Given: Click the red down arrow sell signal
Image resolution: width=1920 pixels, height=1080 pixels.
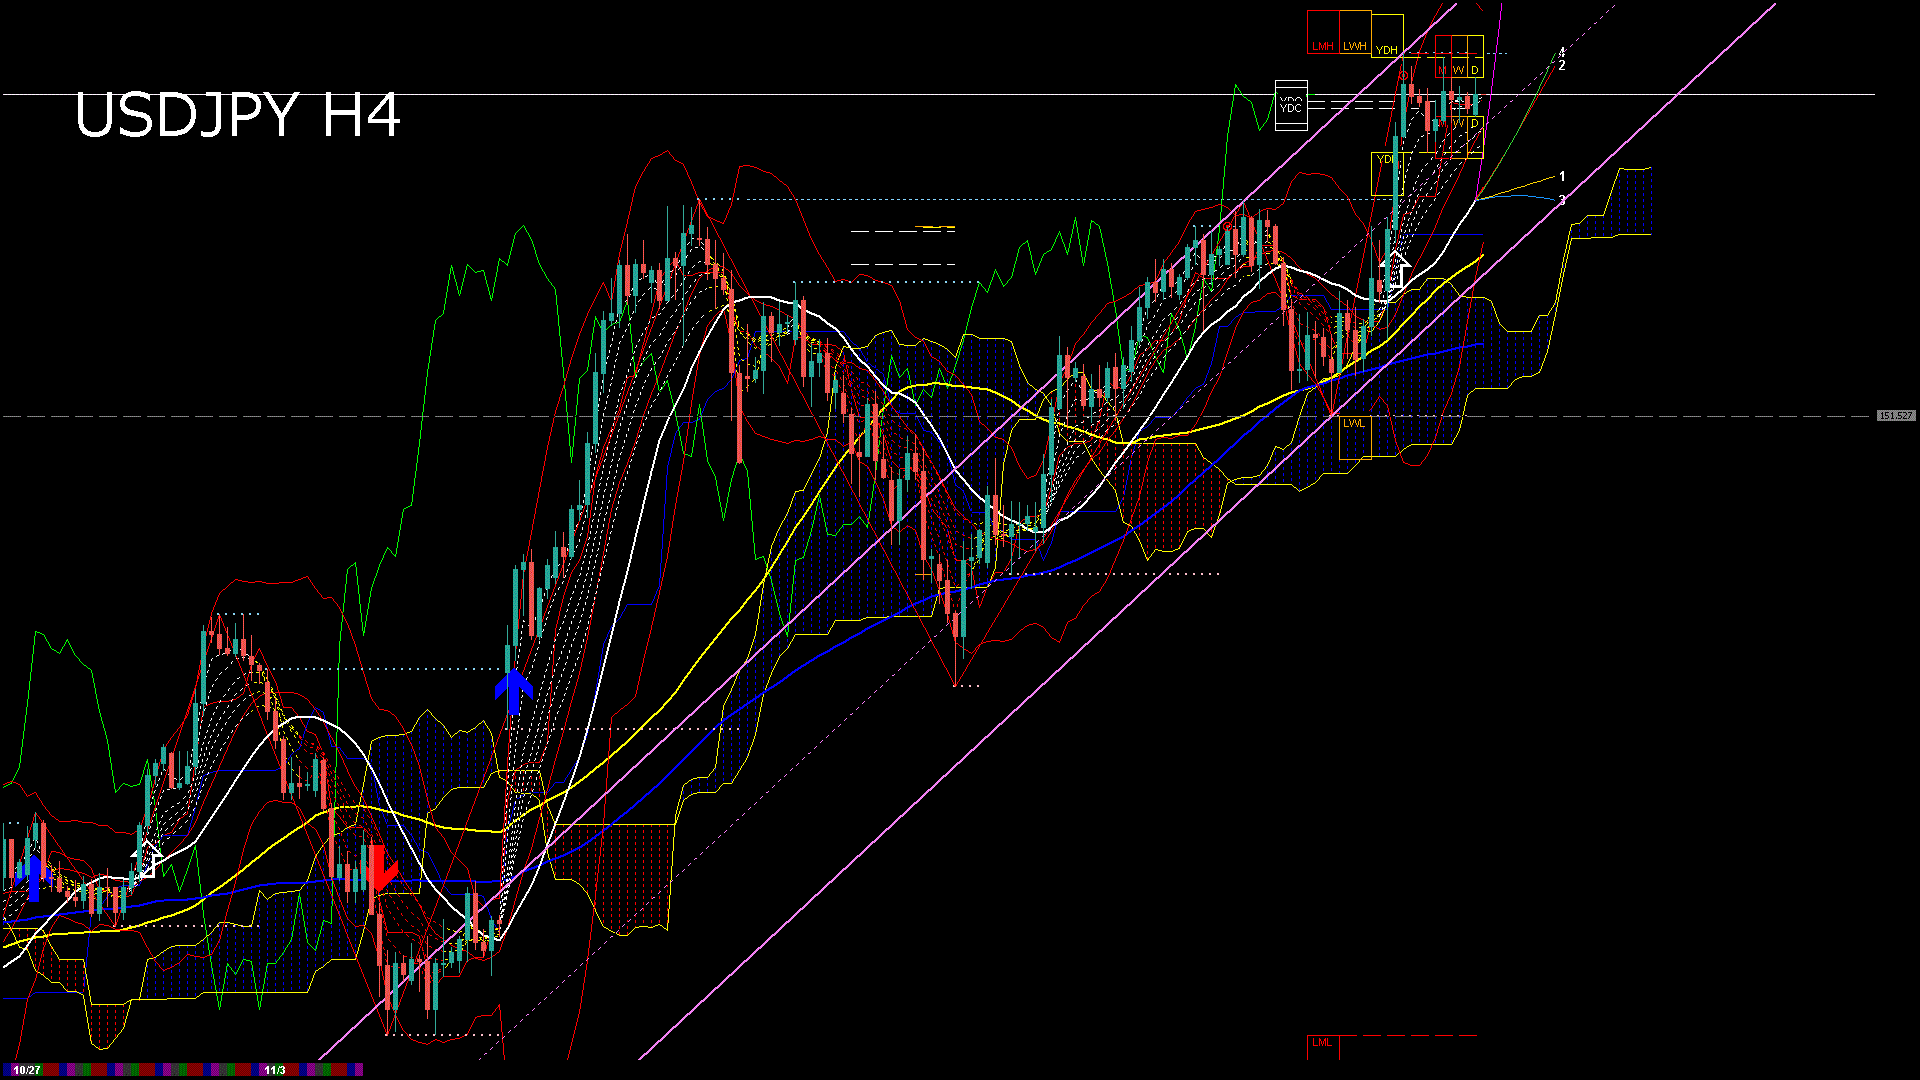Looking at the screenshot, I should 381,868.
